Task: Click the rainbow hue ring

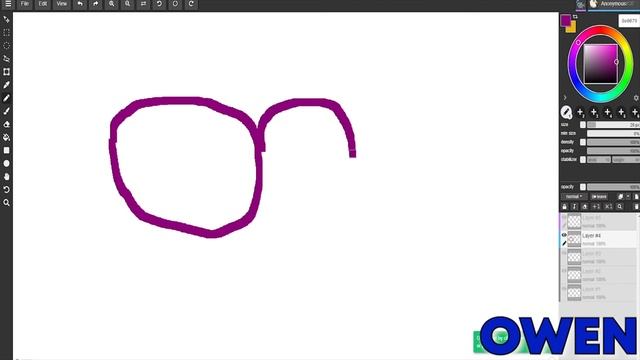Action: [600, 29]
